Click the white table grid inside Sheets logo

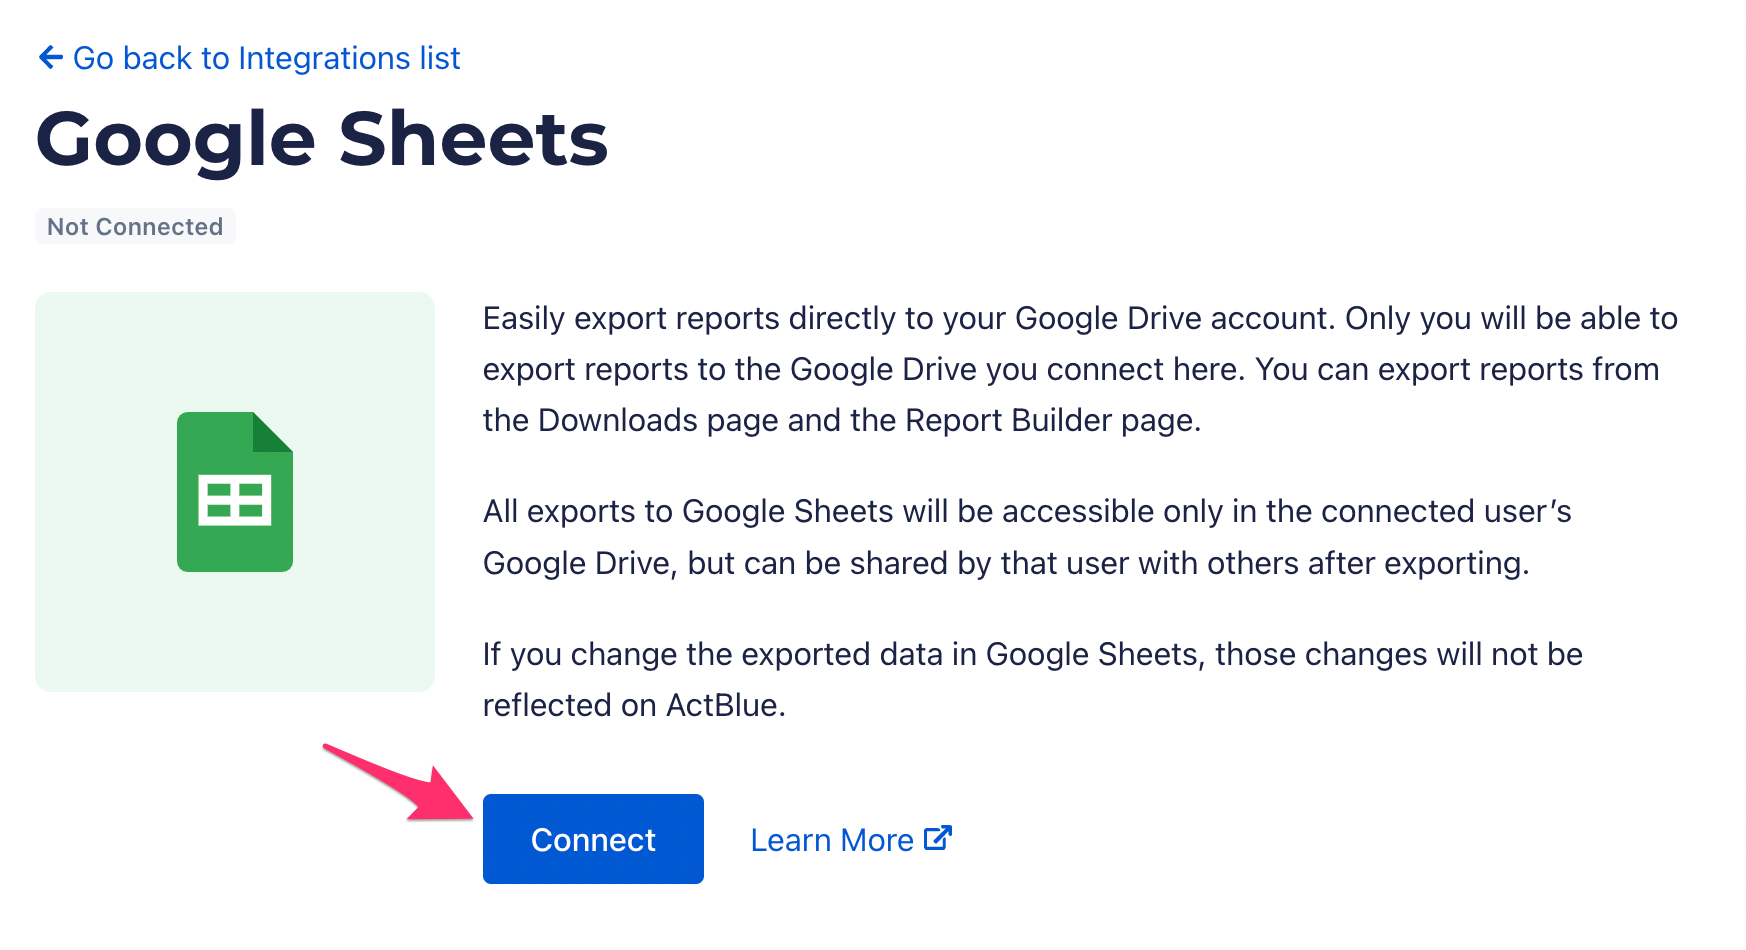[235, 500]
